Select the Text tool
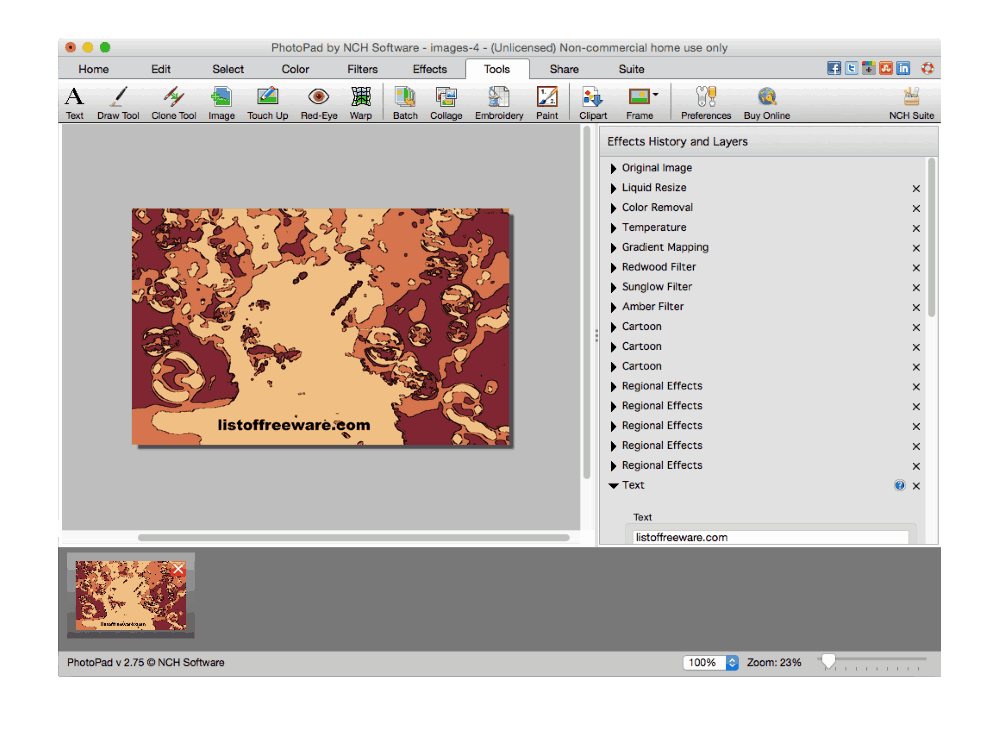This screenshot has width=1000, height=756. 75,103
